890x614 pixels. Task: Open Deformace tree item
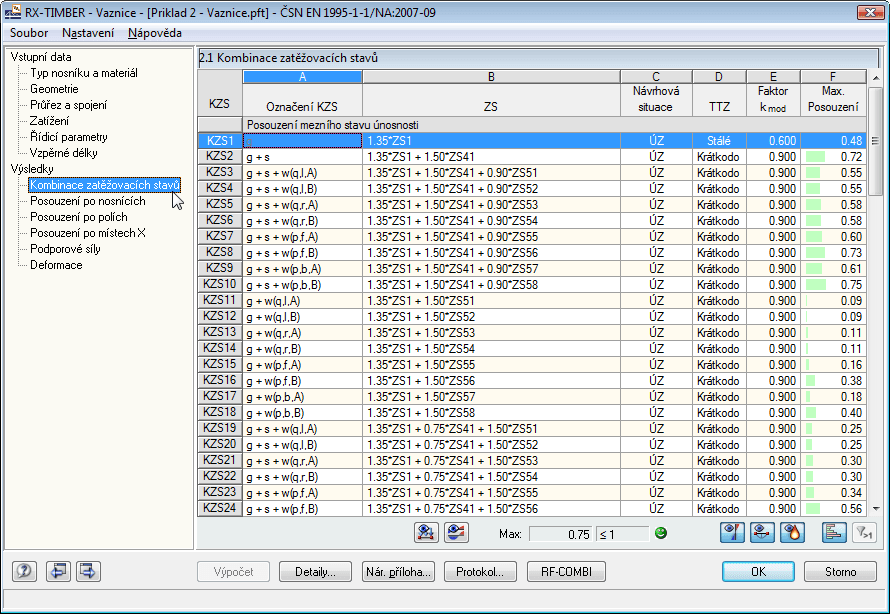click(56, 265)
